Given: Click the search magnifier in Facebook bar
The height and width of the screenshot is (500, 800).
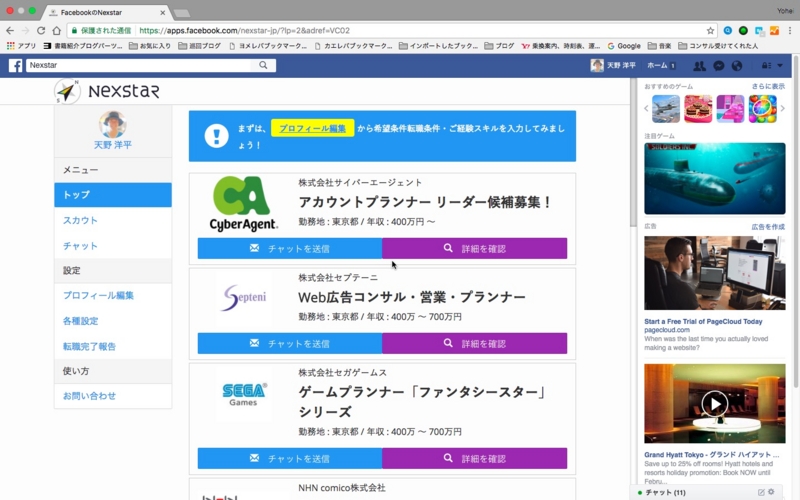Looking at the screenshot, I should (x=263, y=65).
